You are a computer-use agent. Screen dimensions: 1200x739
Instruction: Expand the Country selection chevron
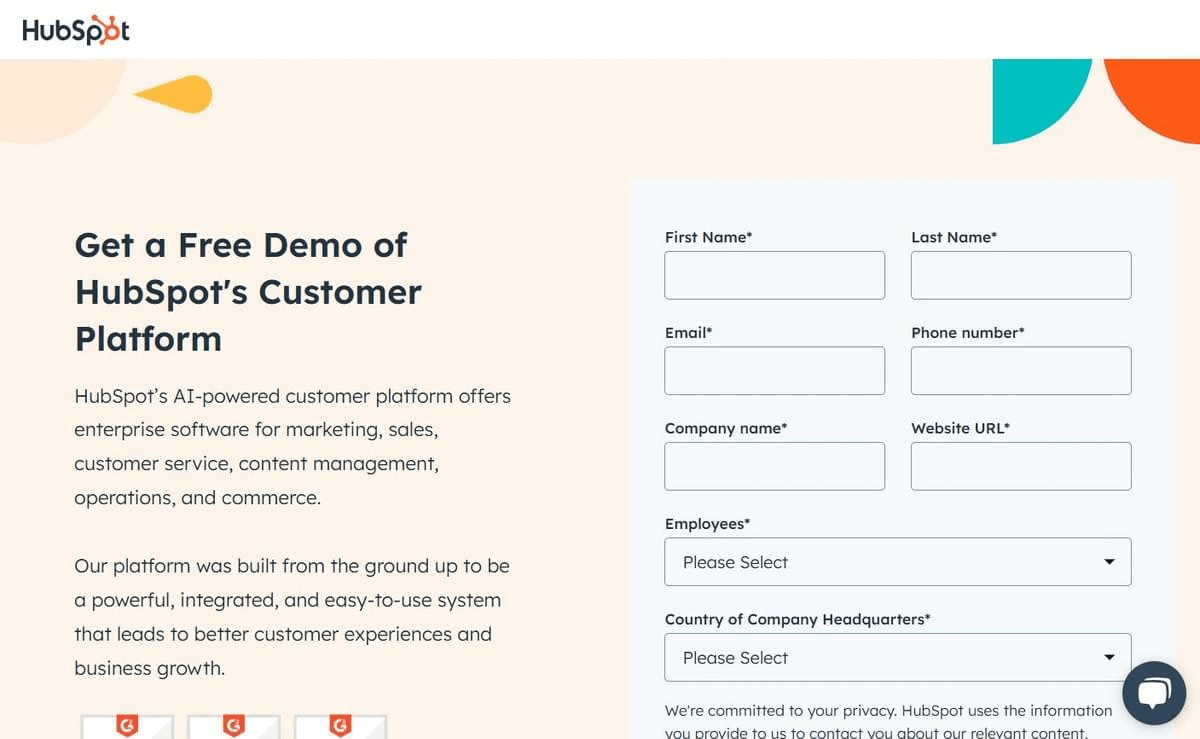1109,657
